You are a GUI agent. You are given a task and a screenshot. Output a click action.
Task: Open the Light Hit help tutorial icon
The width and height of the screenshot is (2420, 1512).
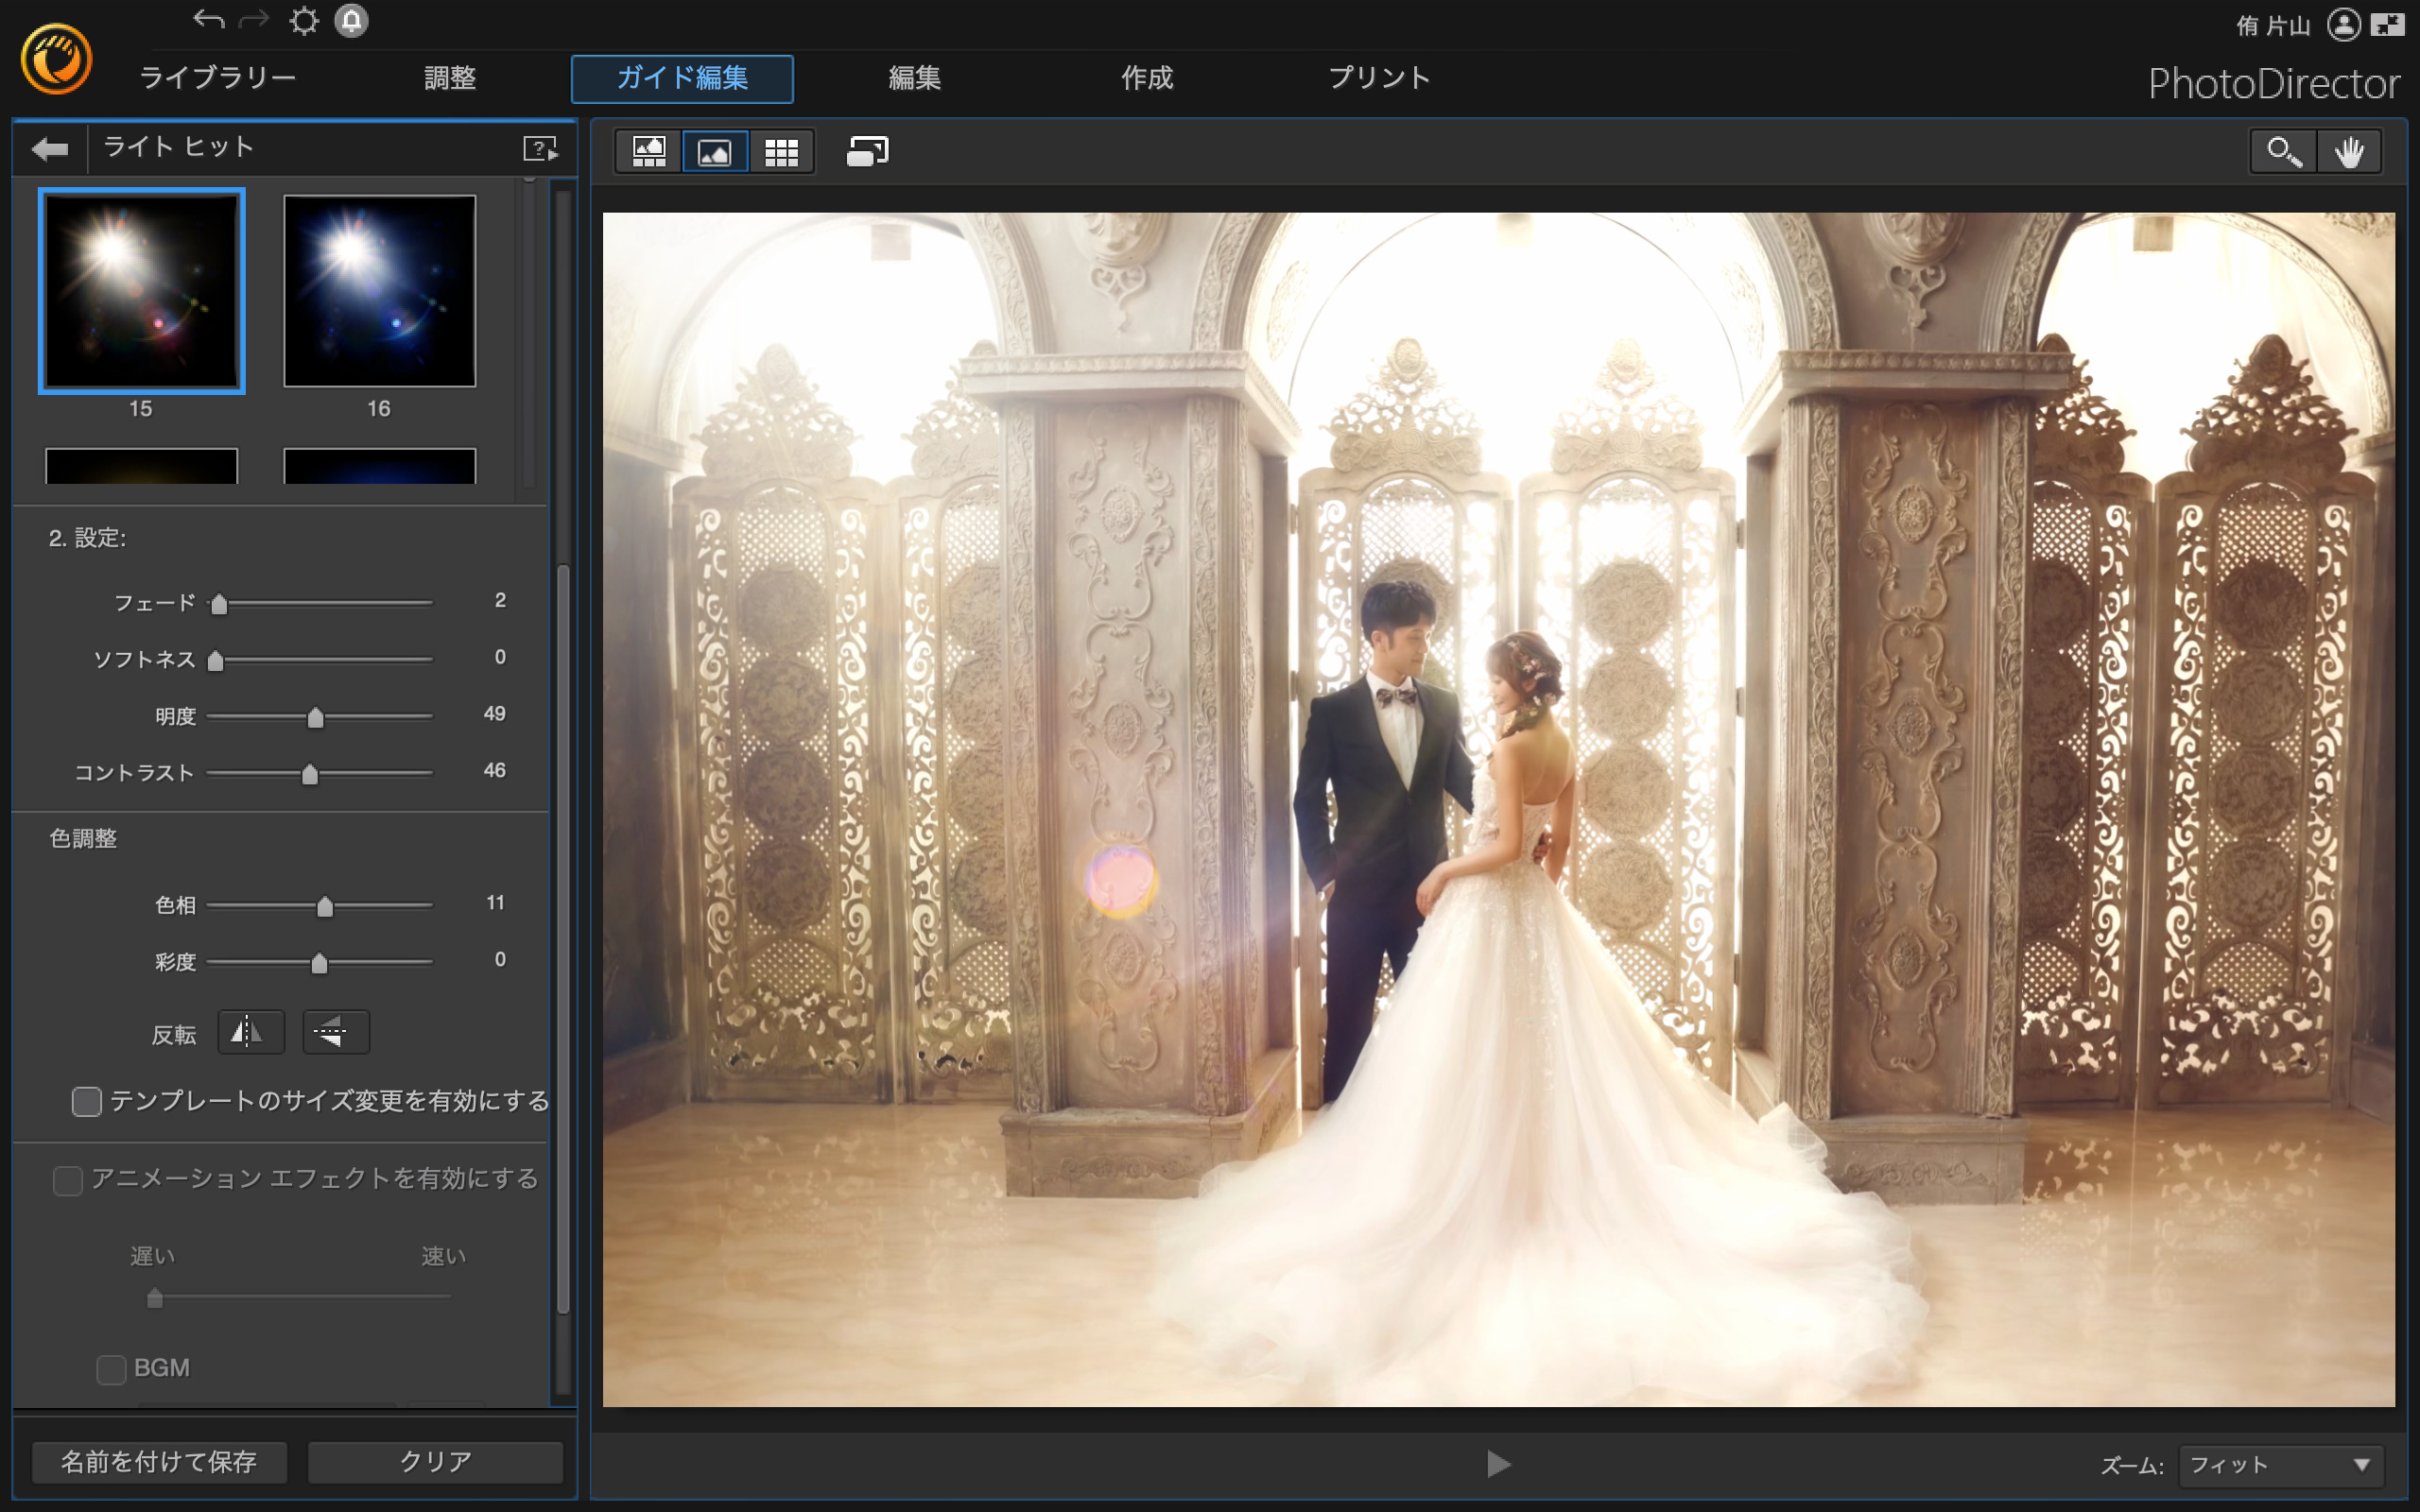[540, 149]
